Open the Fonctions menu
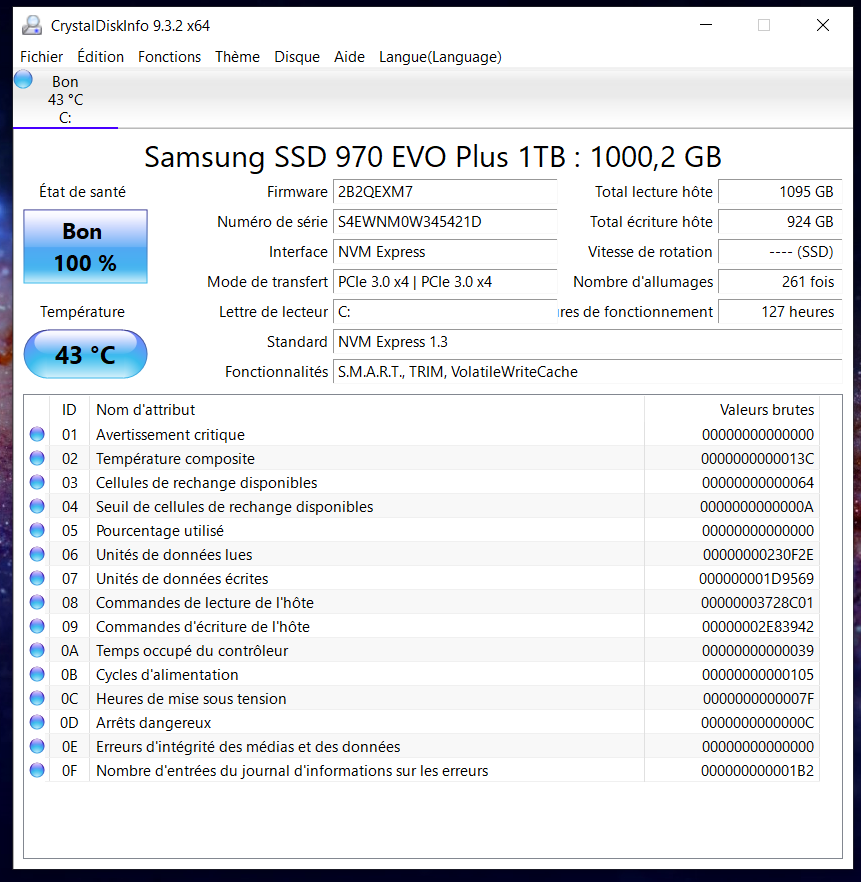 tap(169, 57)
